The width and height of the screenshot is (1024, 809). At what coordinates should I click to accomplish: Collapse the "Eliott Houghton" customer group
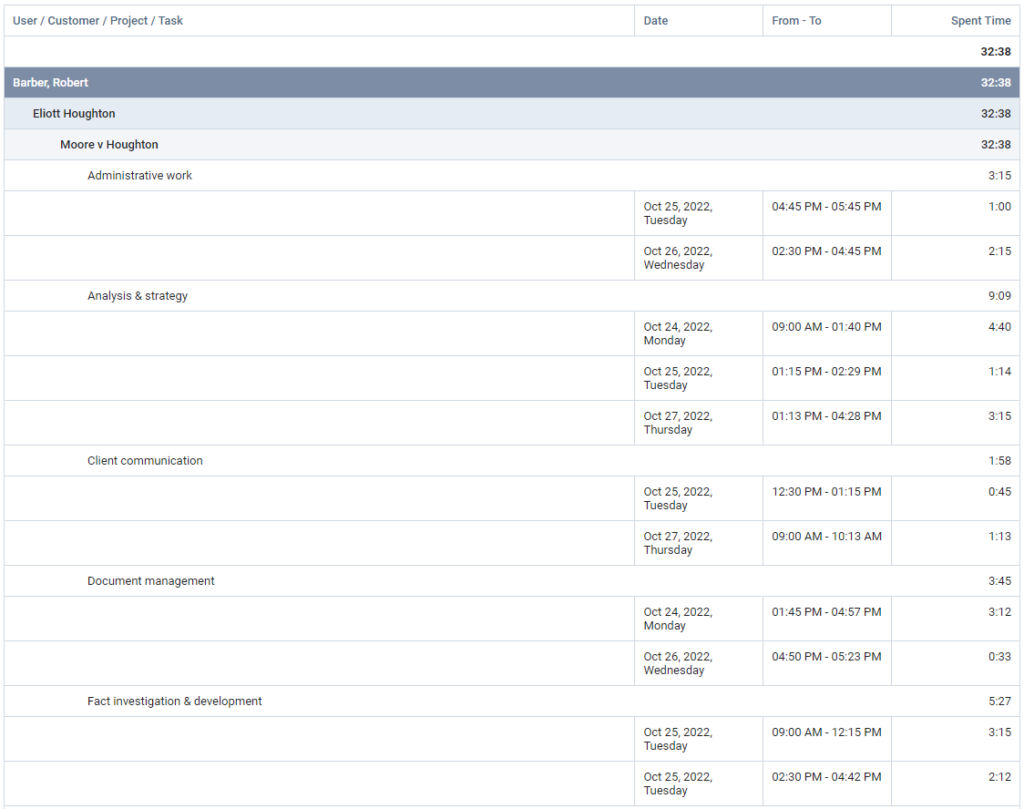[x=74, y=113]
